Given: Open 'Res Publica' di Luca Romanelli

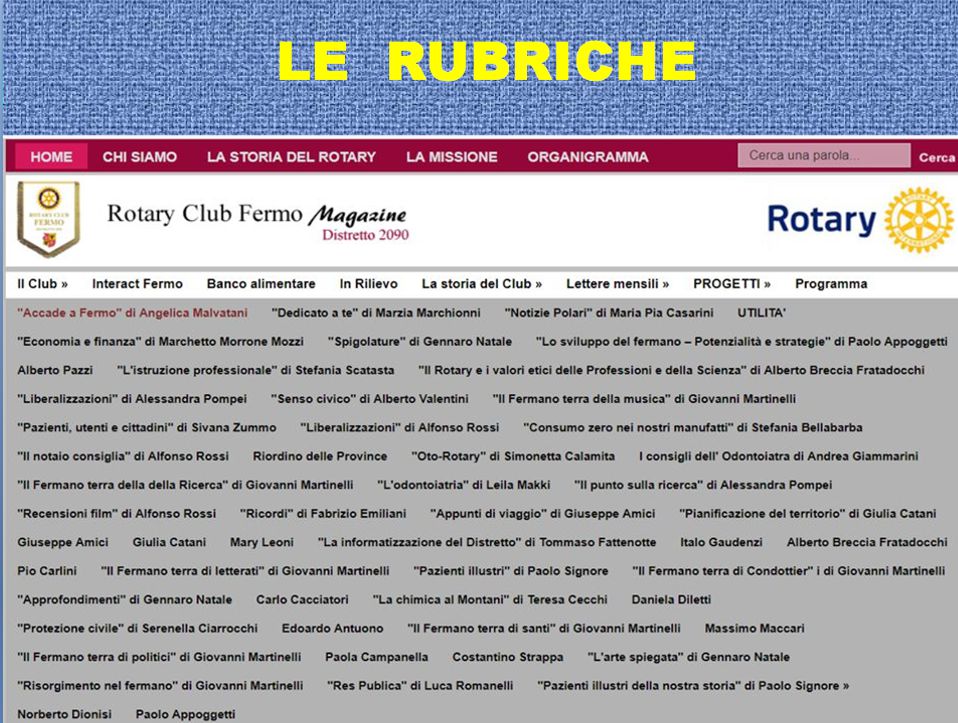Looking at the screenshot, I should click(x=420, y=686).
